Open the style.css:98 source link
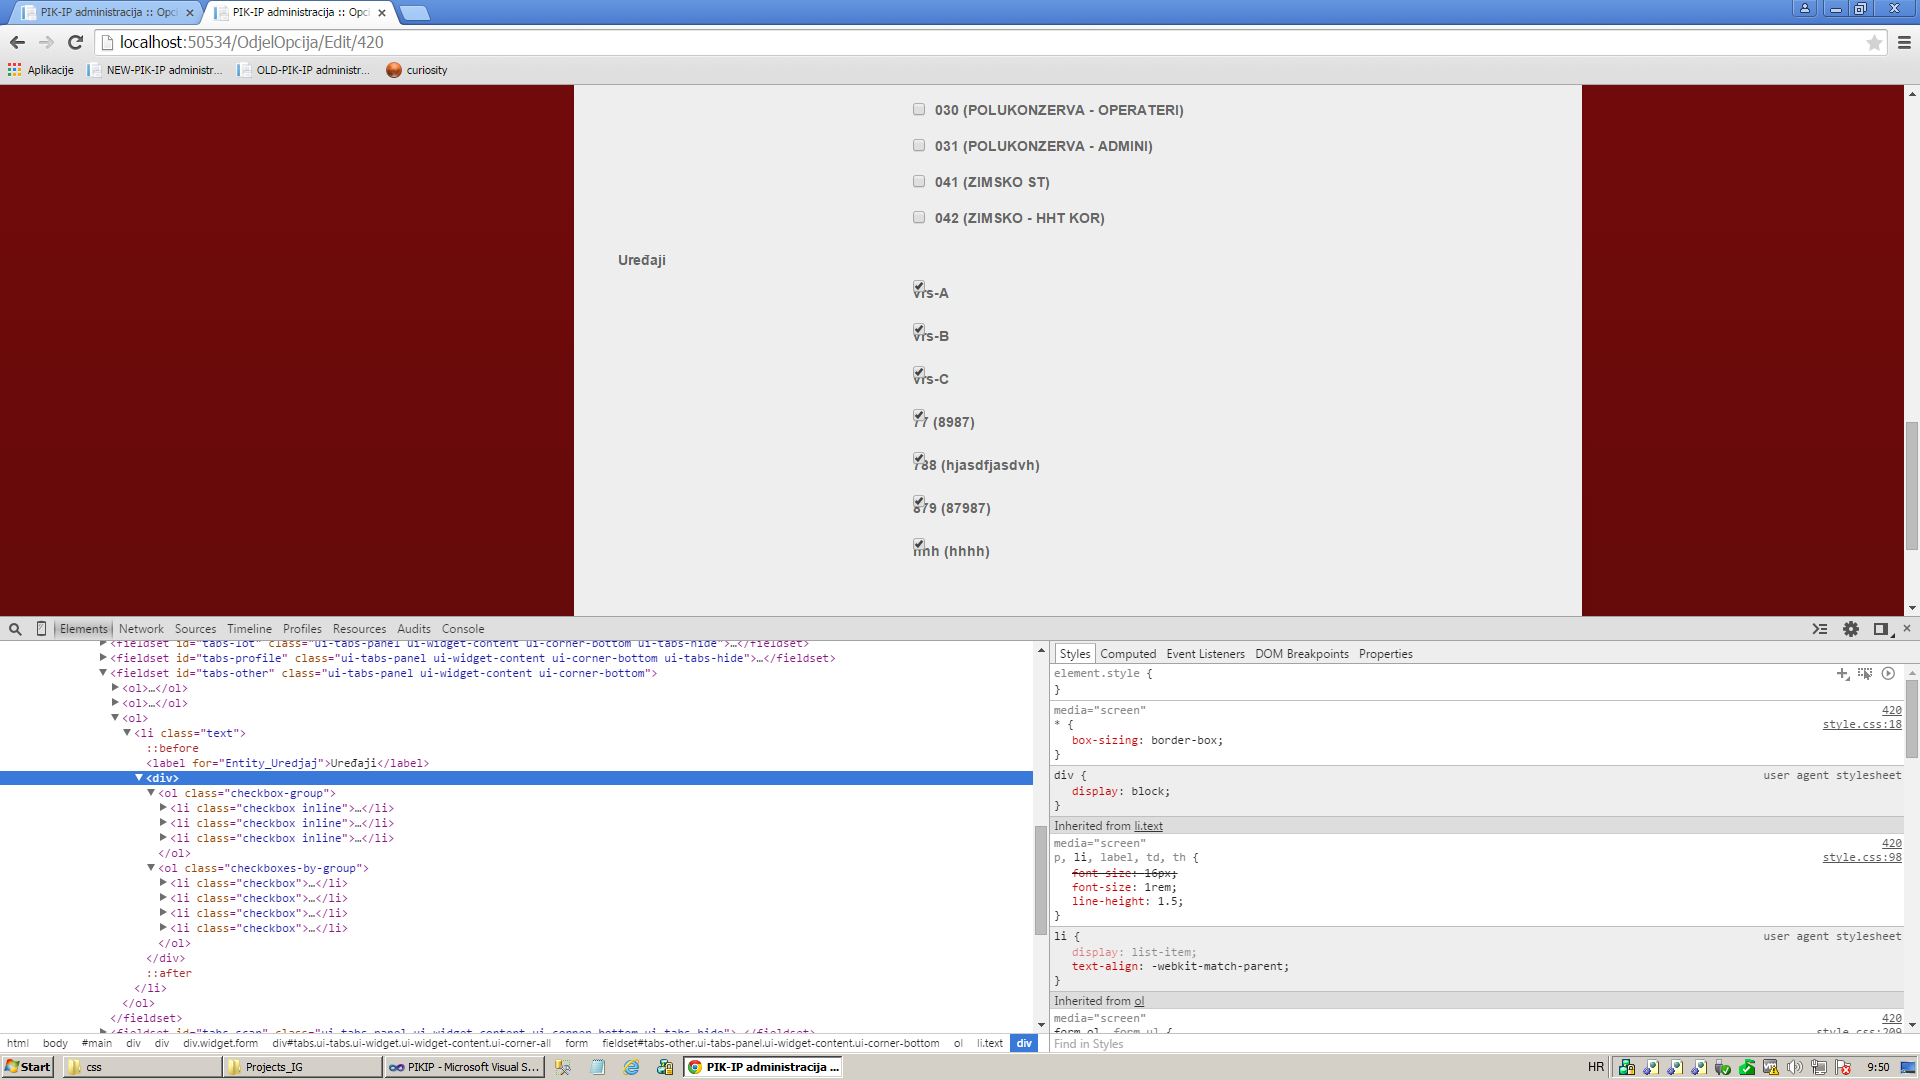This screenshot has height=1080, width=1920. pos(1862,857)
